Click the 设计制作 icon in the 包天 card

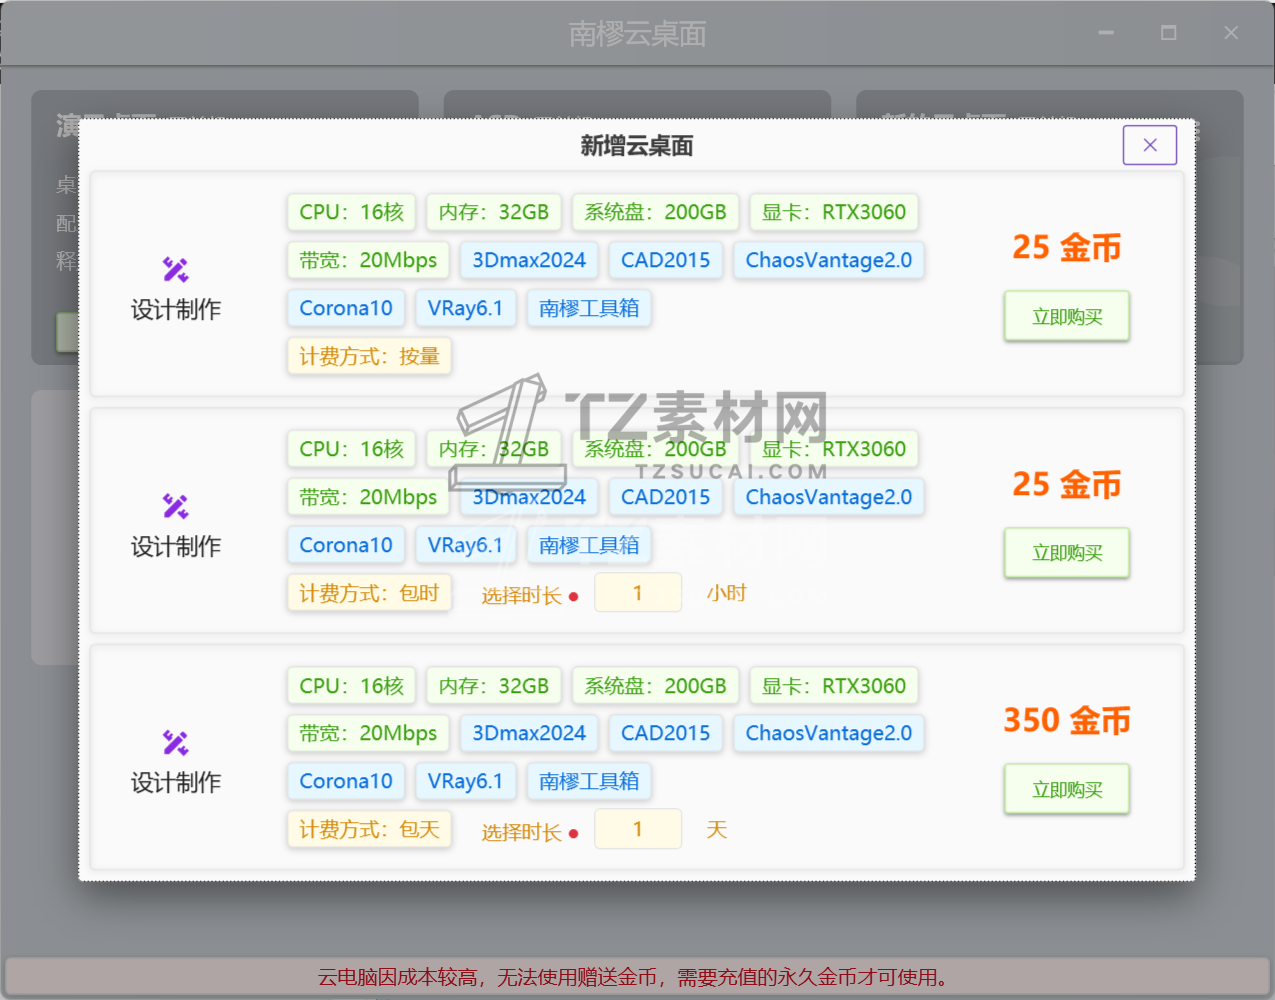[175, 742]
